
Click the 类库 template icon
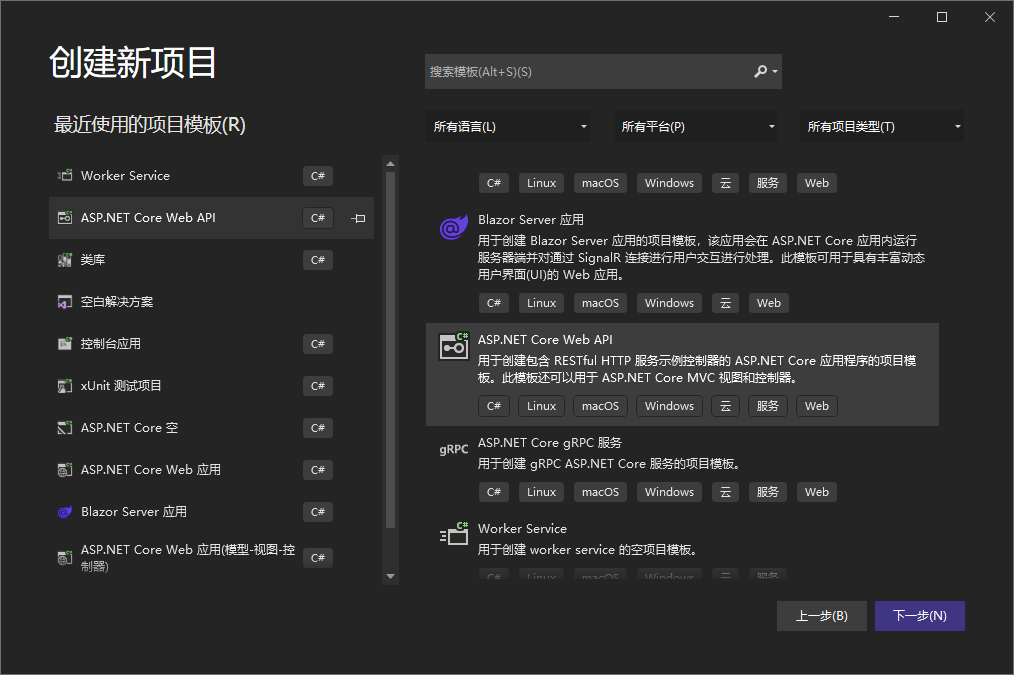coord(65,260)
